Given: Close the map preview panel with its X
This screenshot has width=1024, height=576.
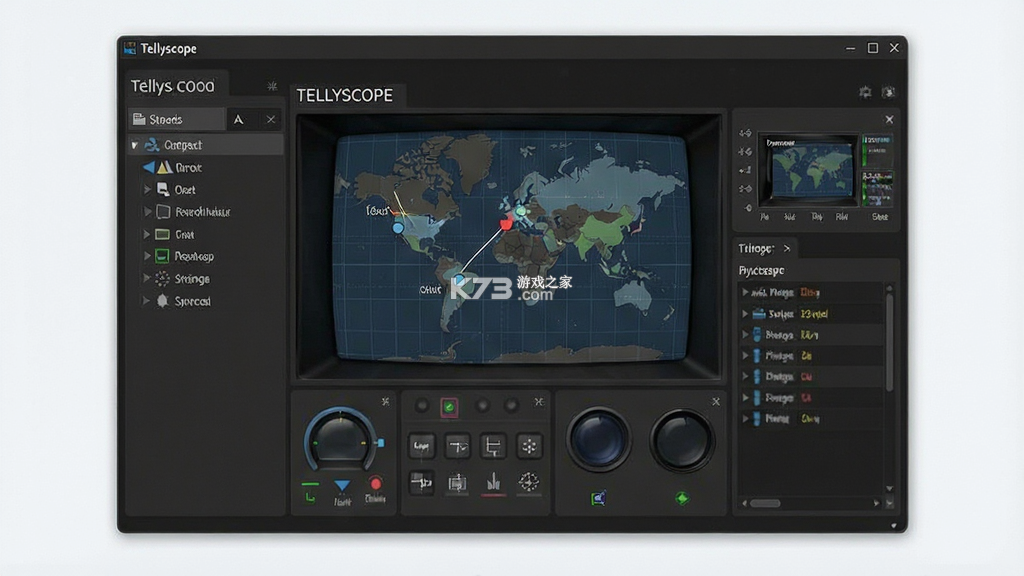Looking at the screenshot, I should (889, 120).
